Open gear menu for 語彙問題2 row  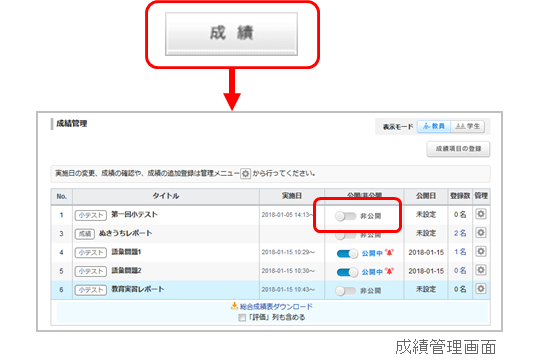coord(481,270)
